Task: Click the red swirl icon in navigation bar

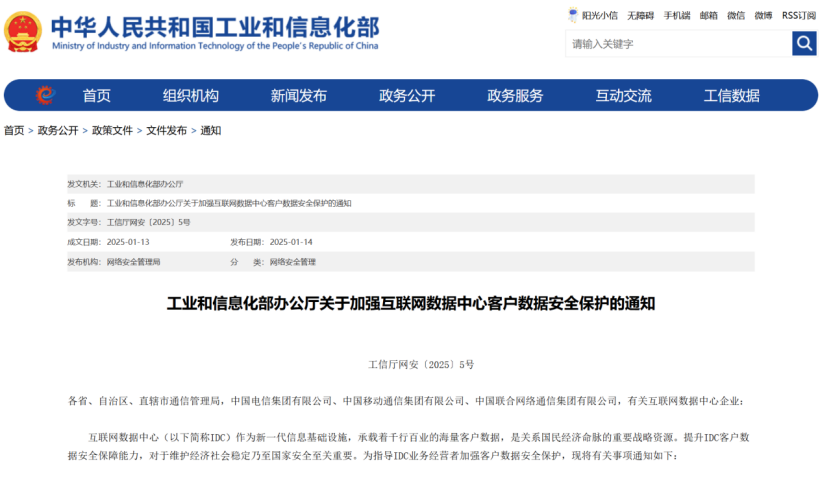Action: coord(45,95)
